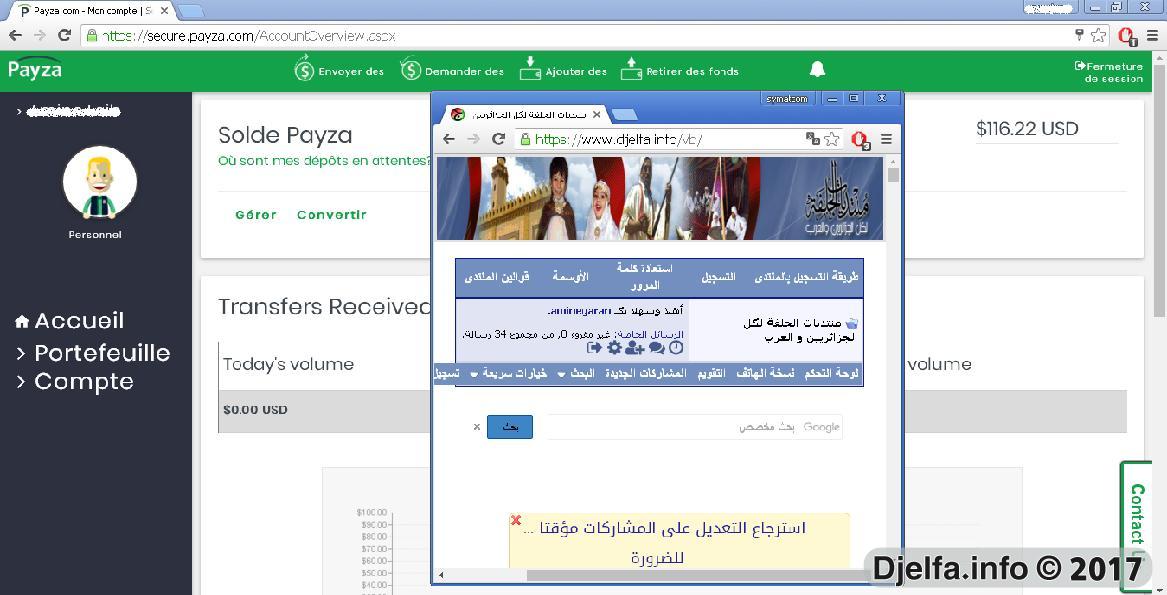Expand the البحث dropdown in forum navbar
The width and height of the screenshot is (1167, 595).
tap(577, 373)
